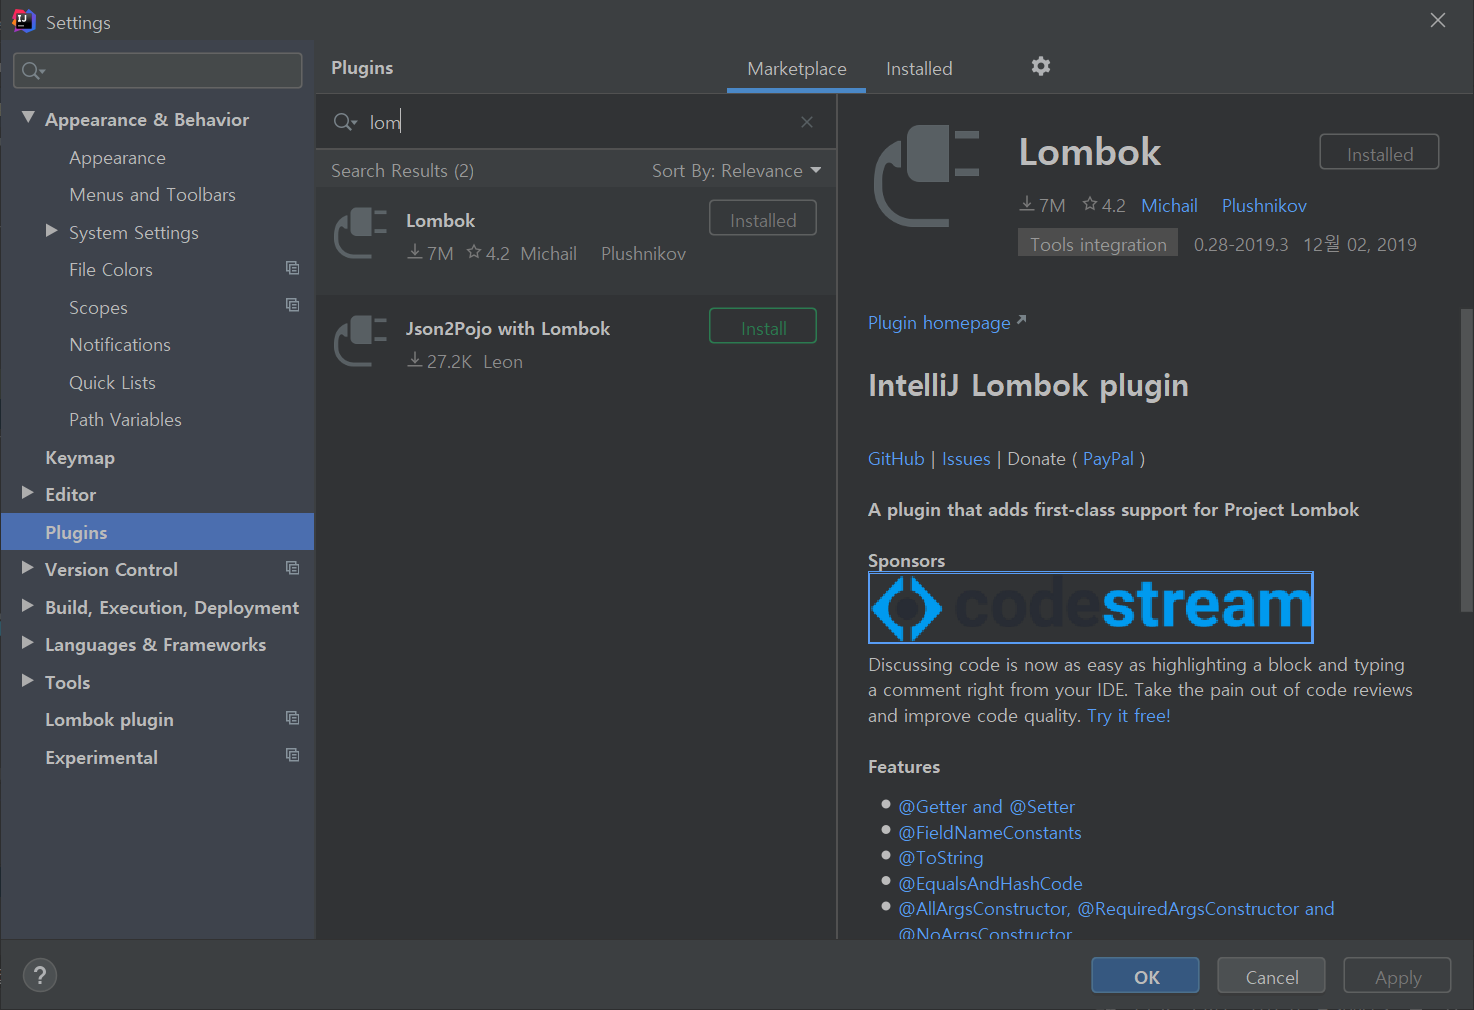Select Notifications settings
1474x1010 pixels.
120,345
